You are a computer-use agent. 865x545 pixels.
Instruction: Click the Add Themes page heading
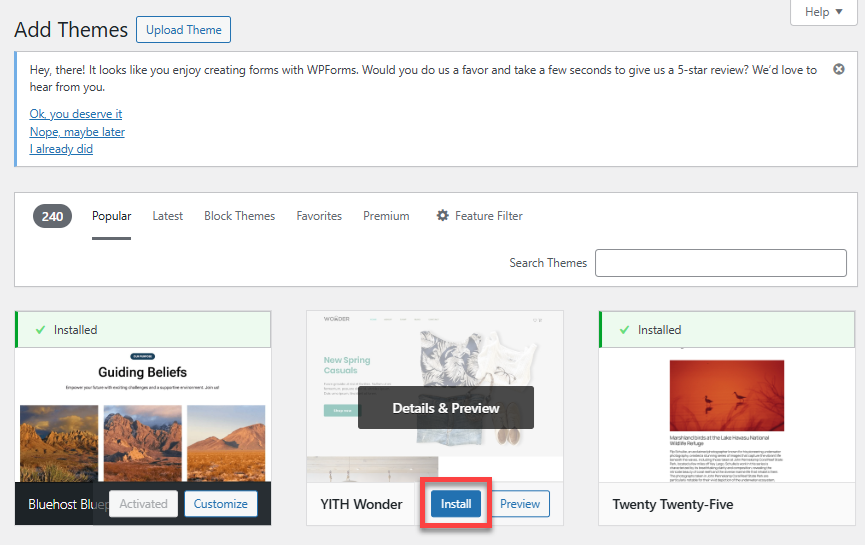click(71, 30)
